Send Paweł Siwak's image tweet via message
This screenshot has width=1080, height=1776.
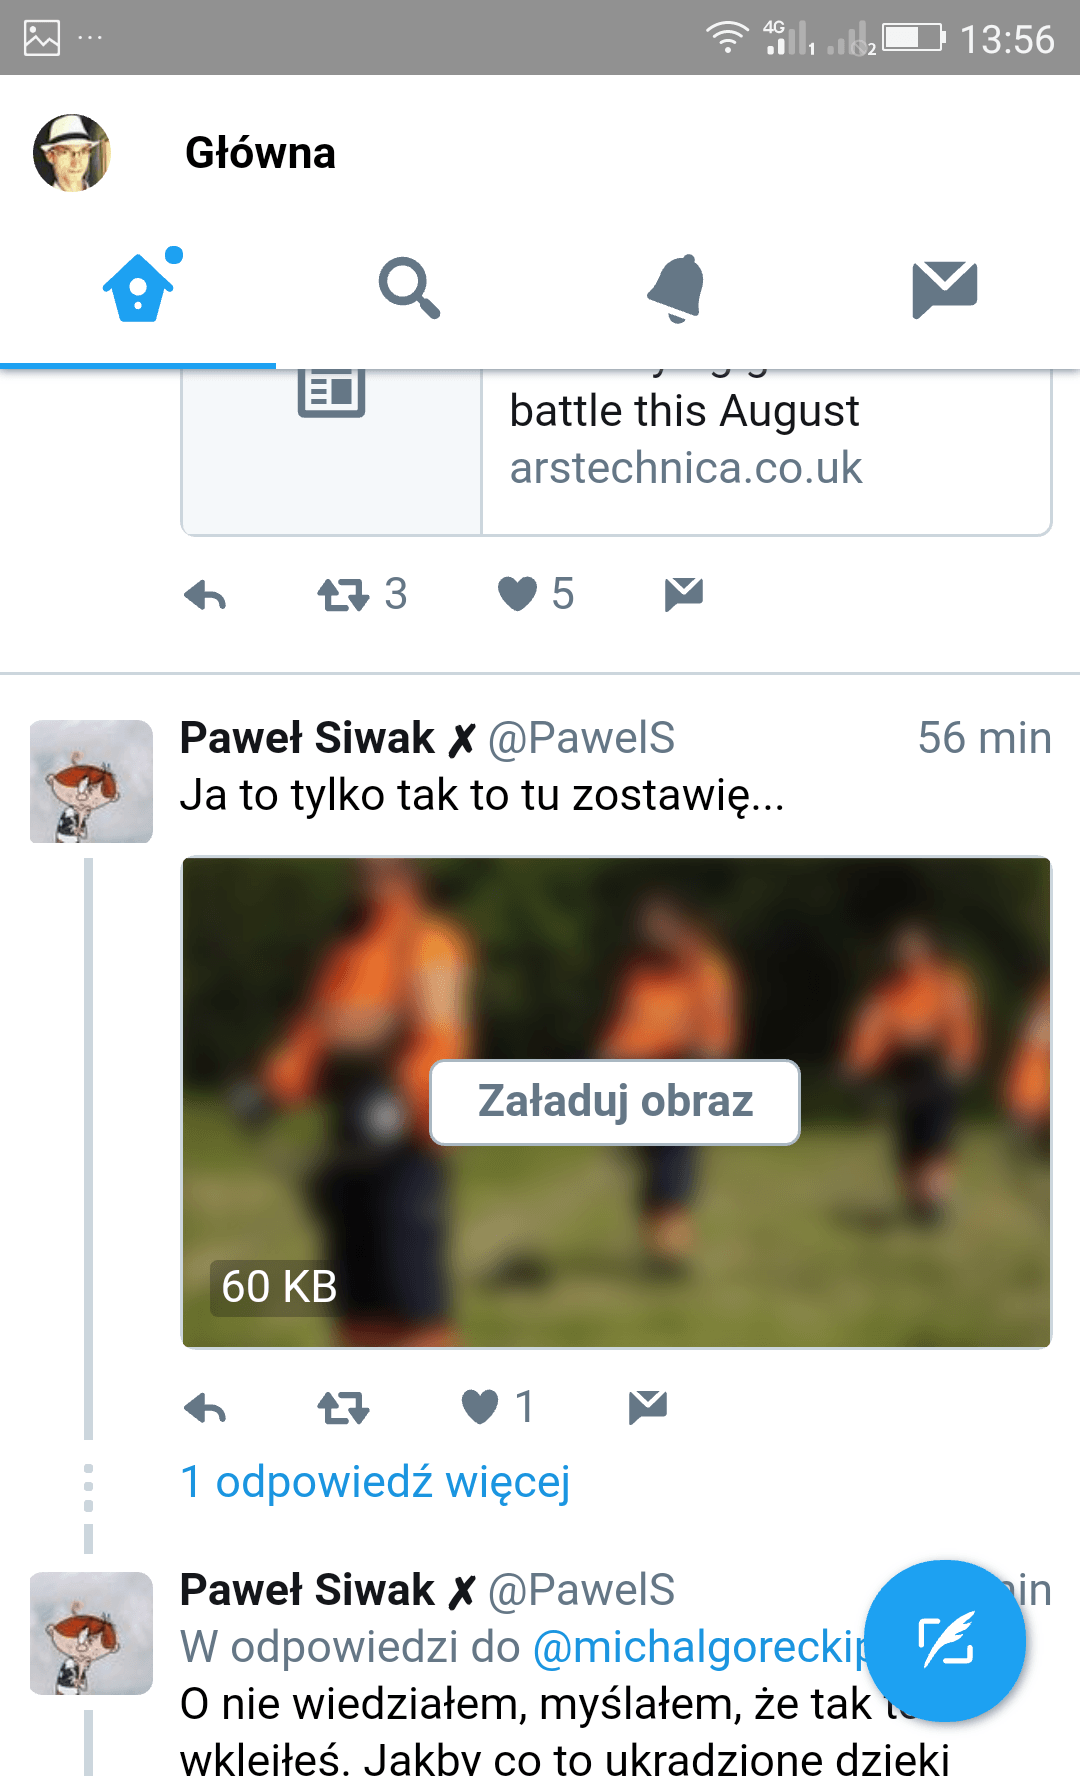[x=648, y=1407]
